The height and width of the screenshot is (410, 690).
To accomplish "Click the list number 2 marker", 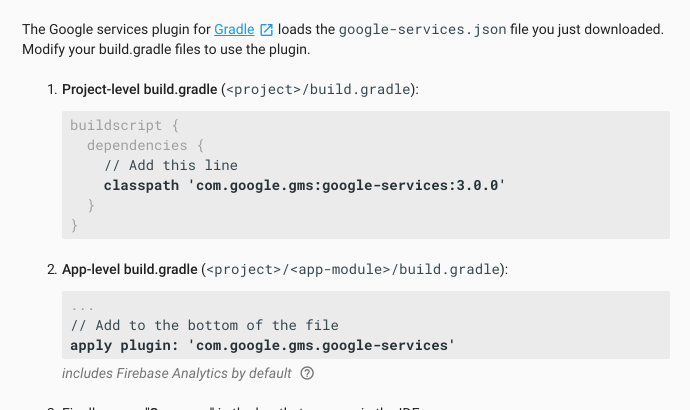I will pyautogui.click(x=51, y=269).
